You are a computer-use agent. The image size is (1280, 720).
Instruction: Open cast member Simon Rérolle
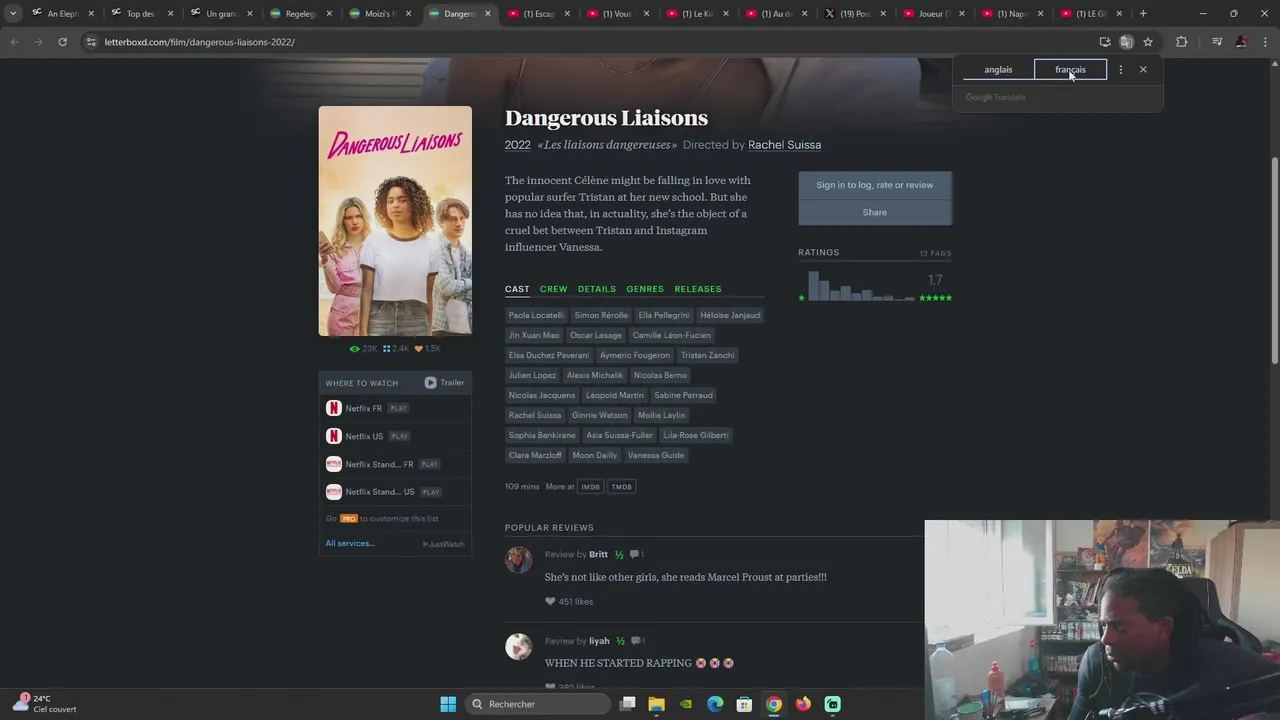point(601,315)
